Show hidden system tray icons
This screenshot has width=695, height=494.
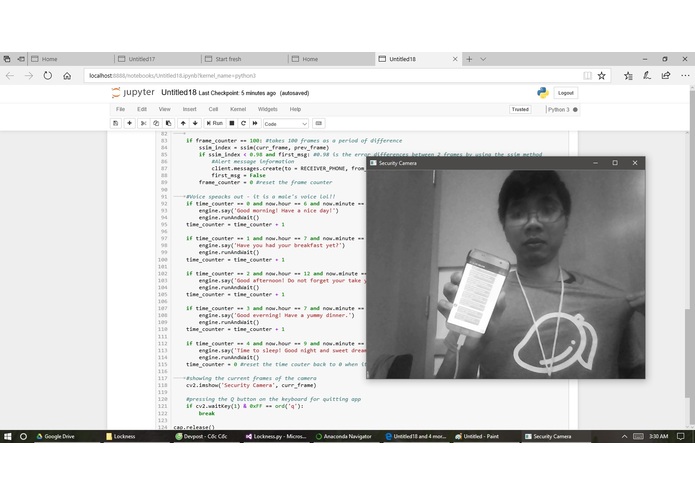tap(624, 436)
